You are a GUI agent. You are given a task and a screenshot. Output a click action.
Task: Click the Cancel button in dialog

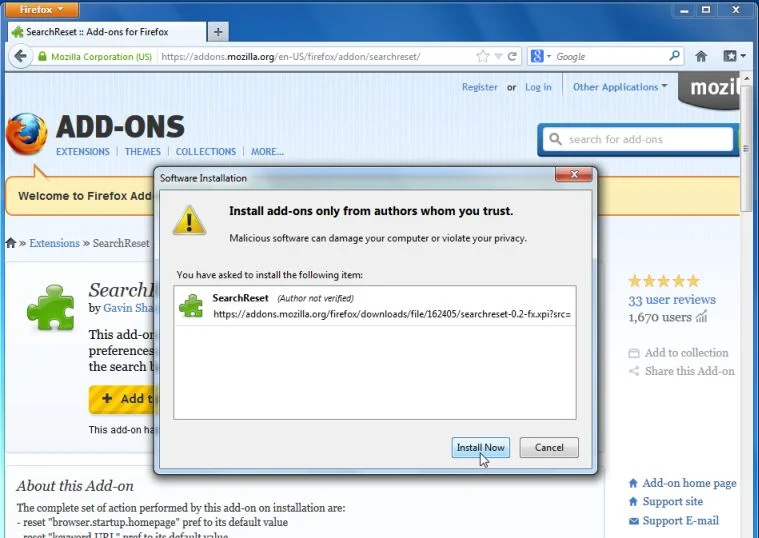coord(549,447)
